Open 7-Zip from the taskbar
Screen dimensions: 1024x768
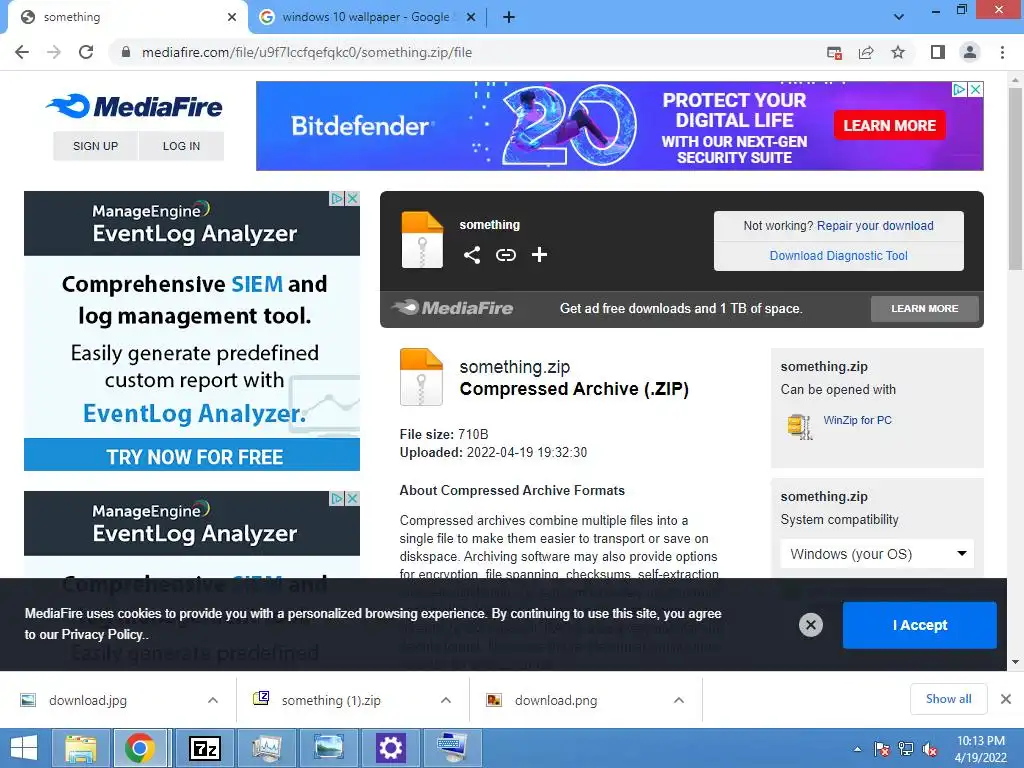point(204,748)
